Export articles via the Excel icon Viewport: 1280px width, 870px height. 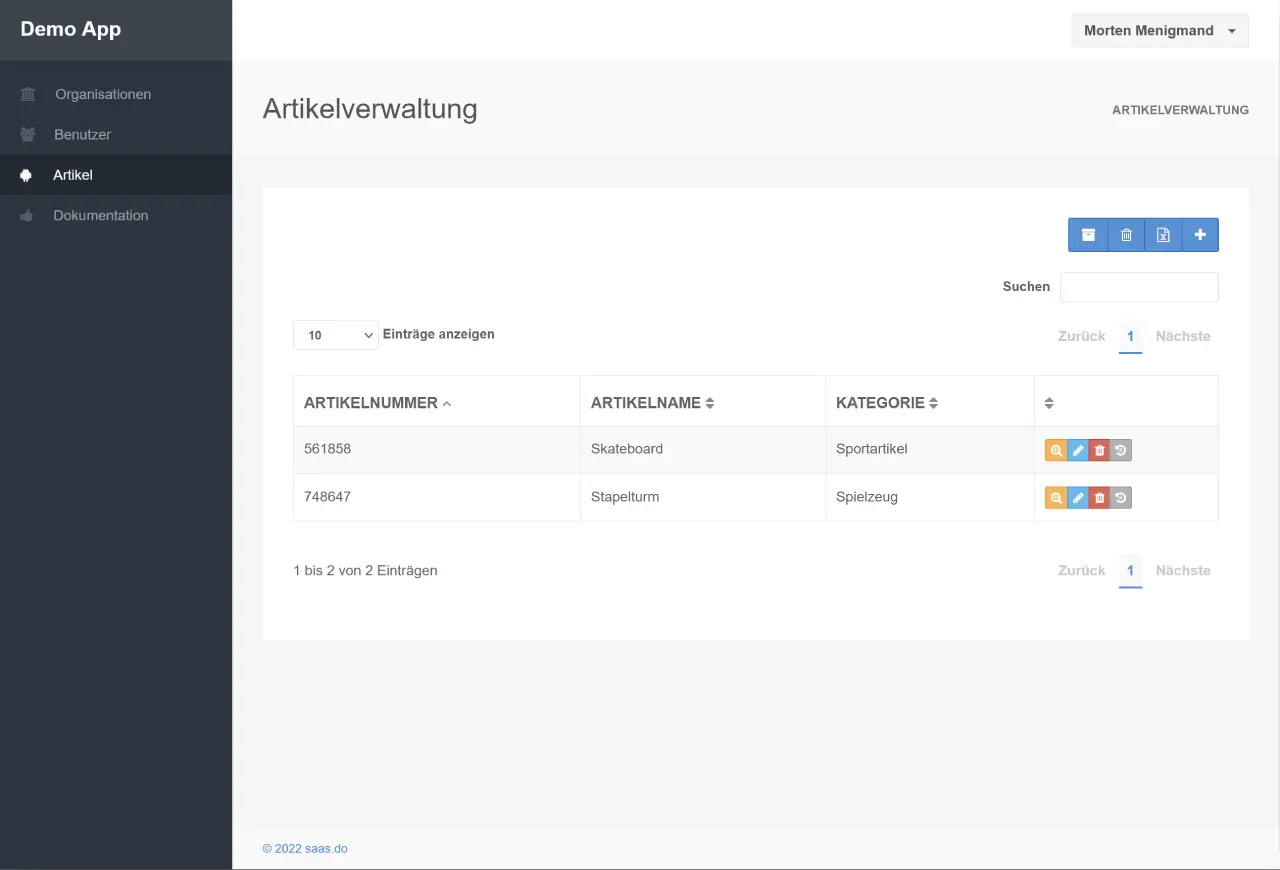tap(1163, 235)
